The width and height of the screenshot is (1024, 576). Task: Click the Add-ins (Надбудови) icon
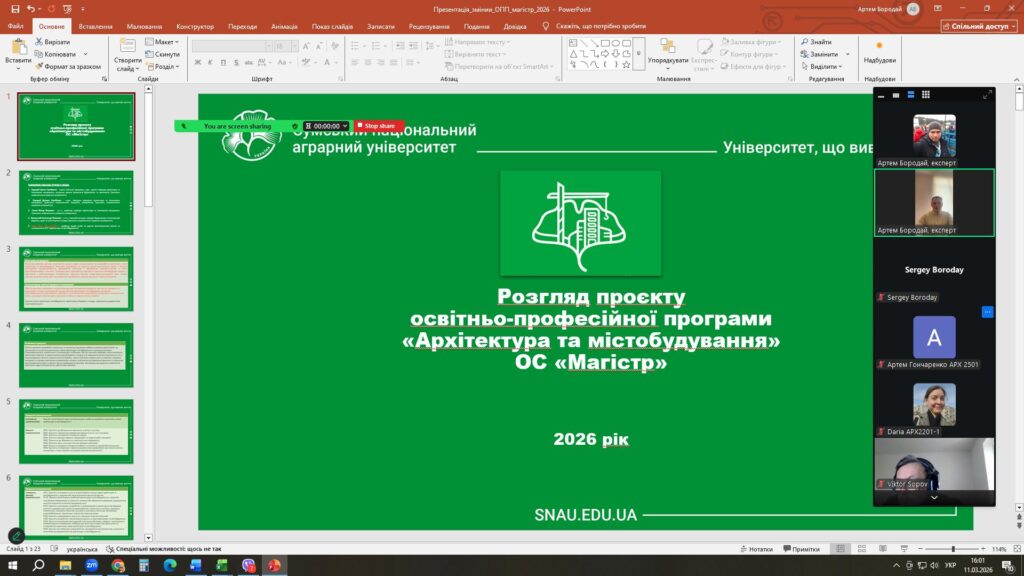coord(879,50)
